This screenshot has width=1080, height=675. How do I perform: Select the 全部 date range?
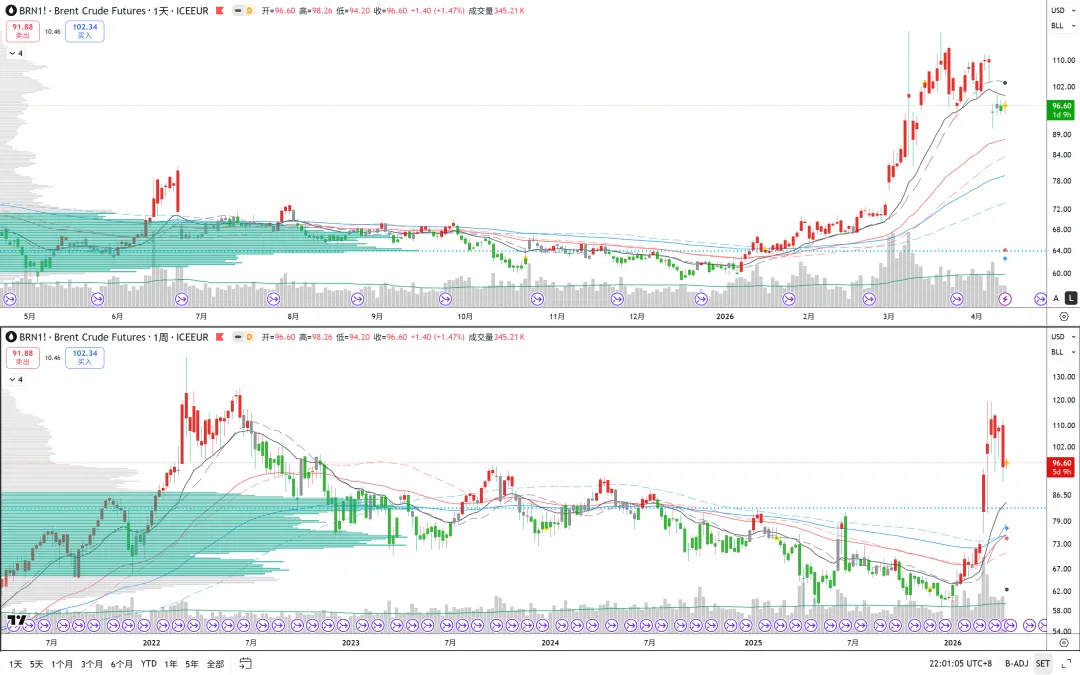216,664
